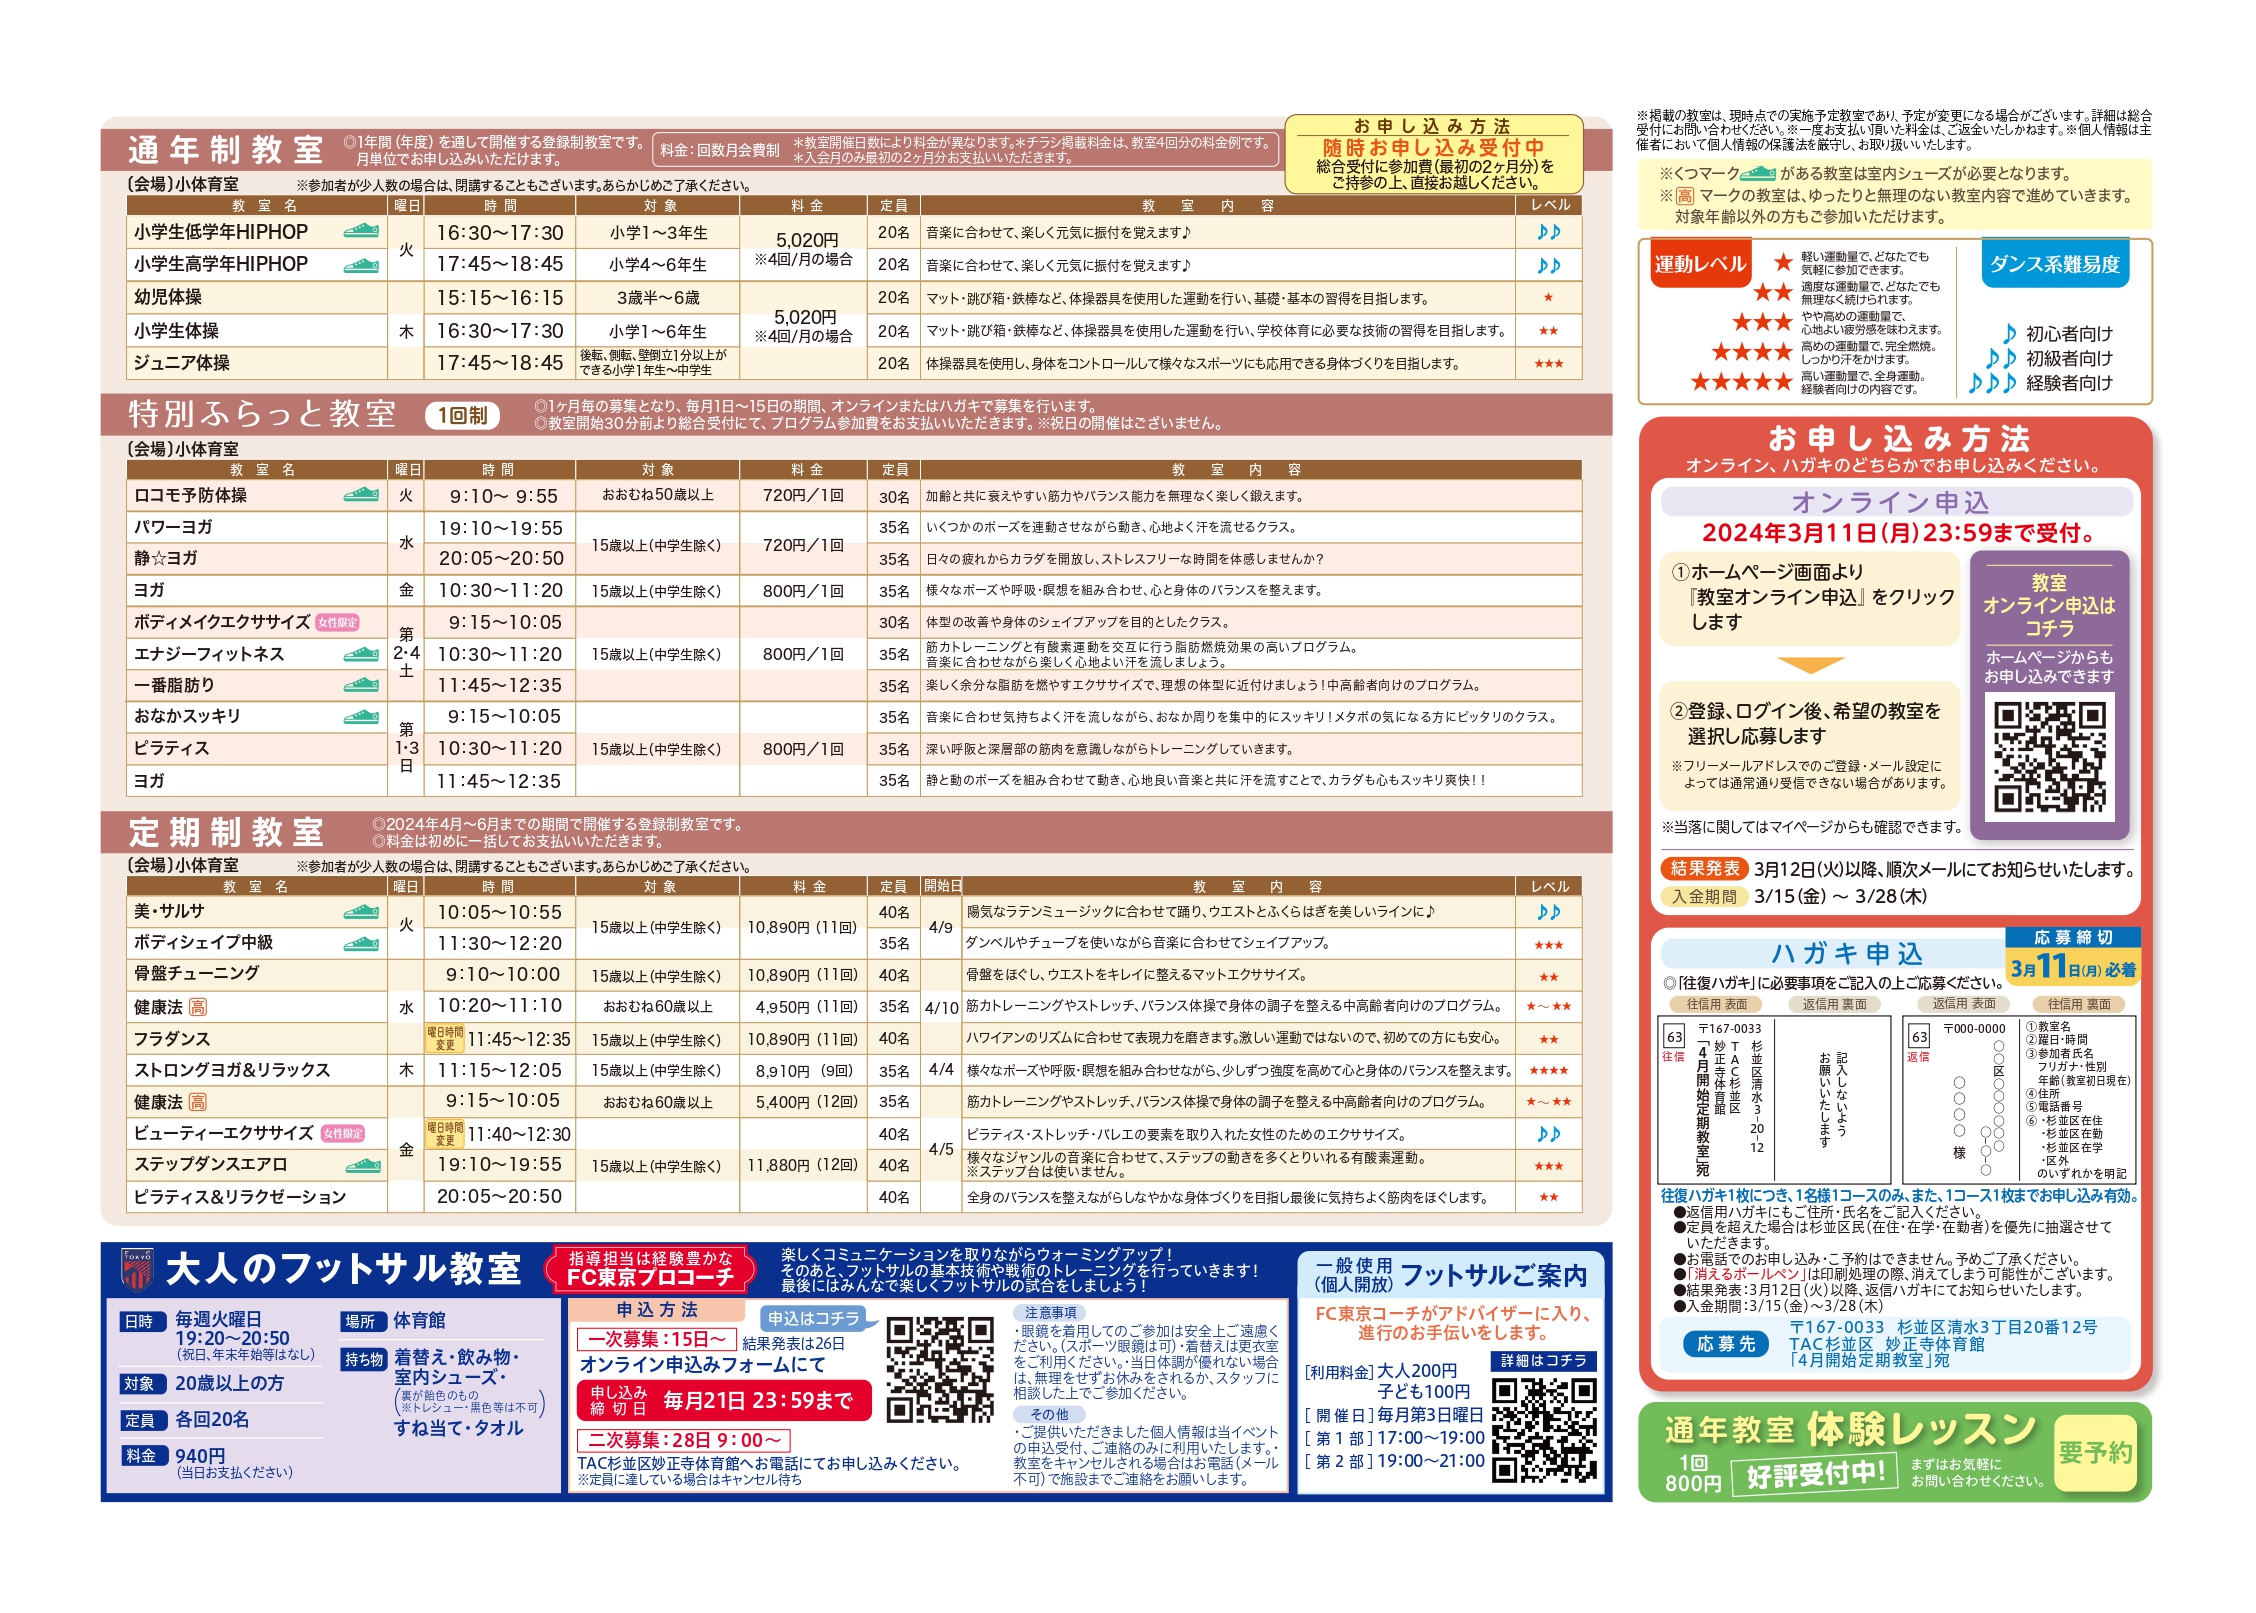This screenshot has height=1613, width=2256.
Task: Click the 曜日時間変更 badge on フラダンス row
Action: pos(445,1038)
